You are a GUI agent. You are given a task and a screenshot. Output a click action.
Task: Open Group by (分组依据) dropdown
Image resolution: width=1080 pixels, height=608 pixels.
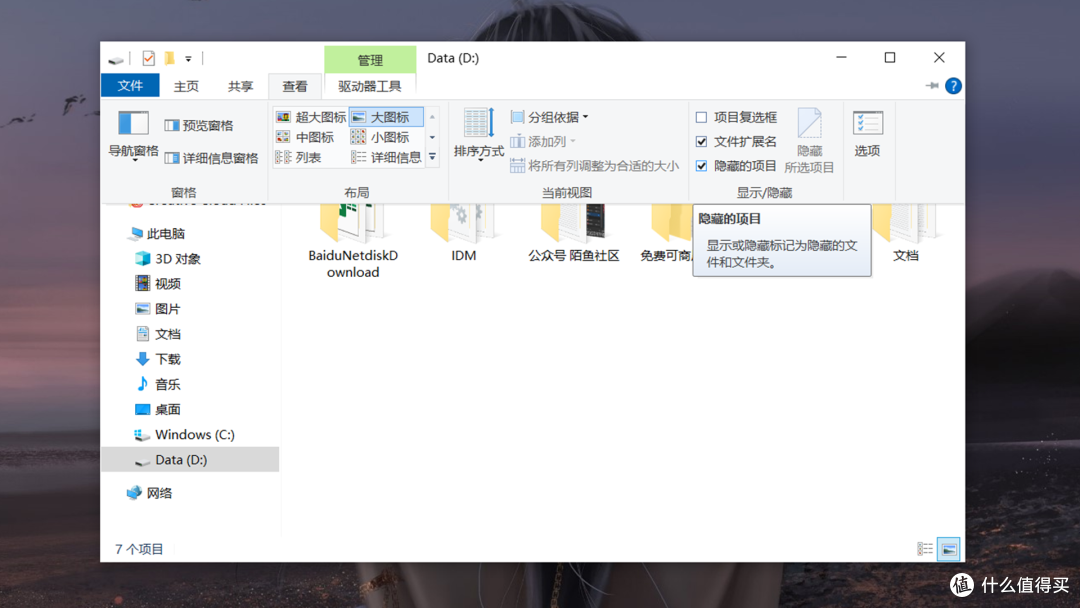point(550,117)
